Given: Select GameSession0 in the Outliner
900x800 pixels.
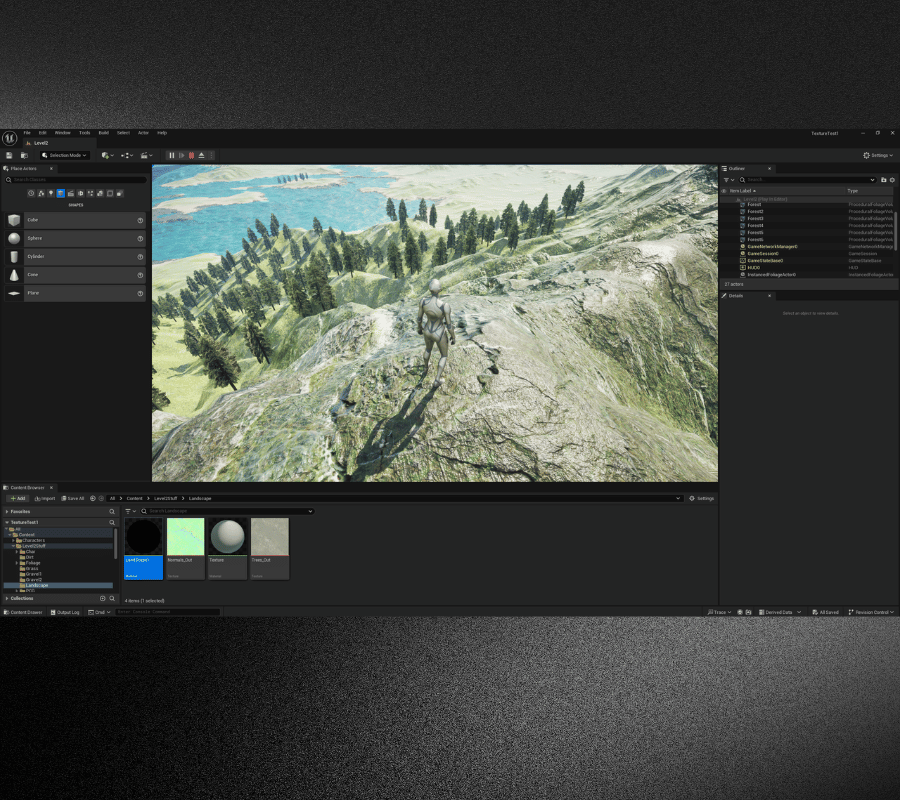Looking at the screenshot, I should tap(763, 254).
